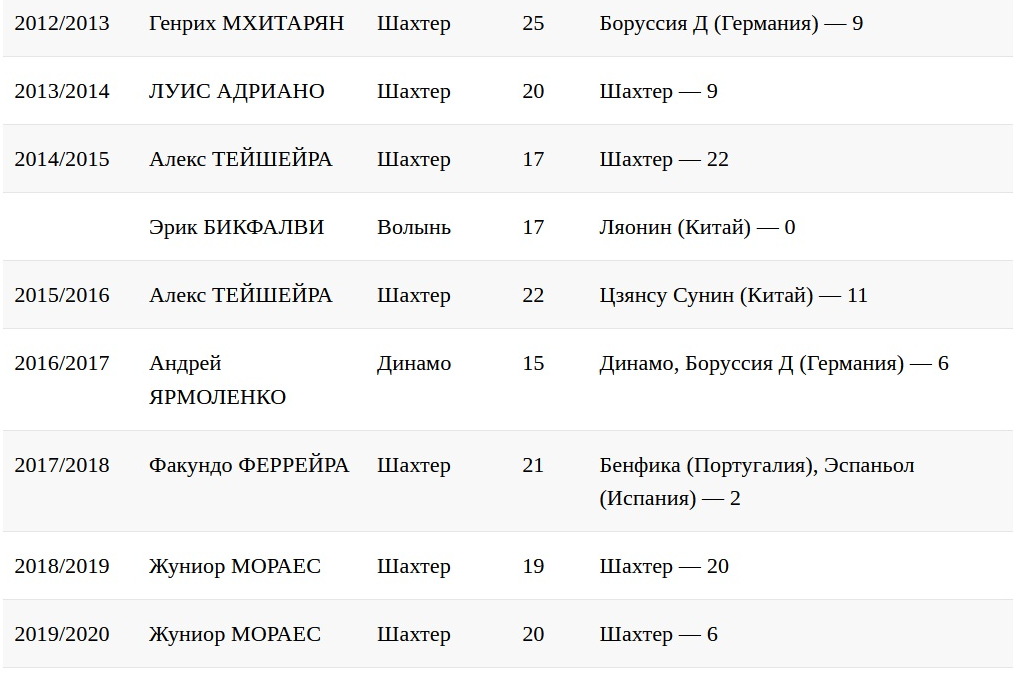This screenshot has height=679, width=1025.
Task: Click goals number 22 in 2015/2016 row
Action: click(533, 295)
